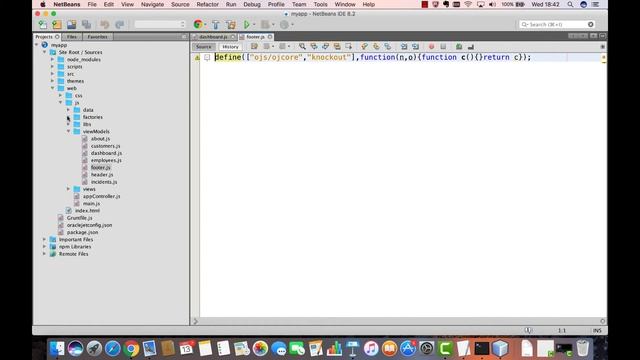Click the Redo toolbar icon

119,24
